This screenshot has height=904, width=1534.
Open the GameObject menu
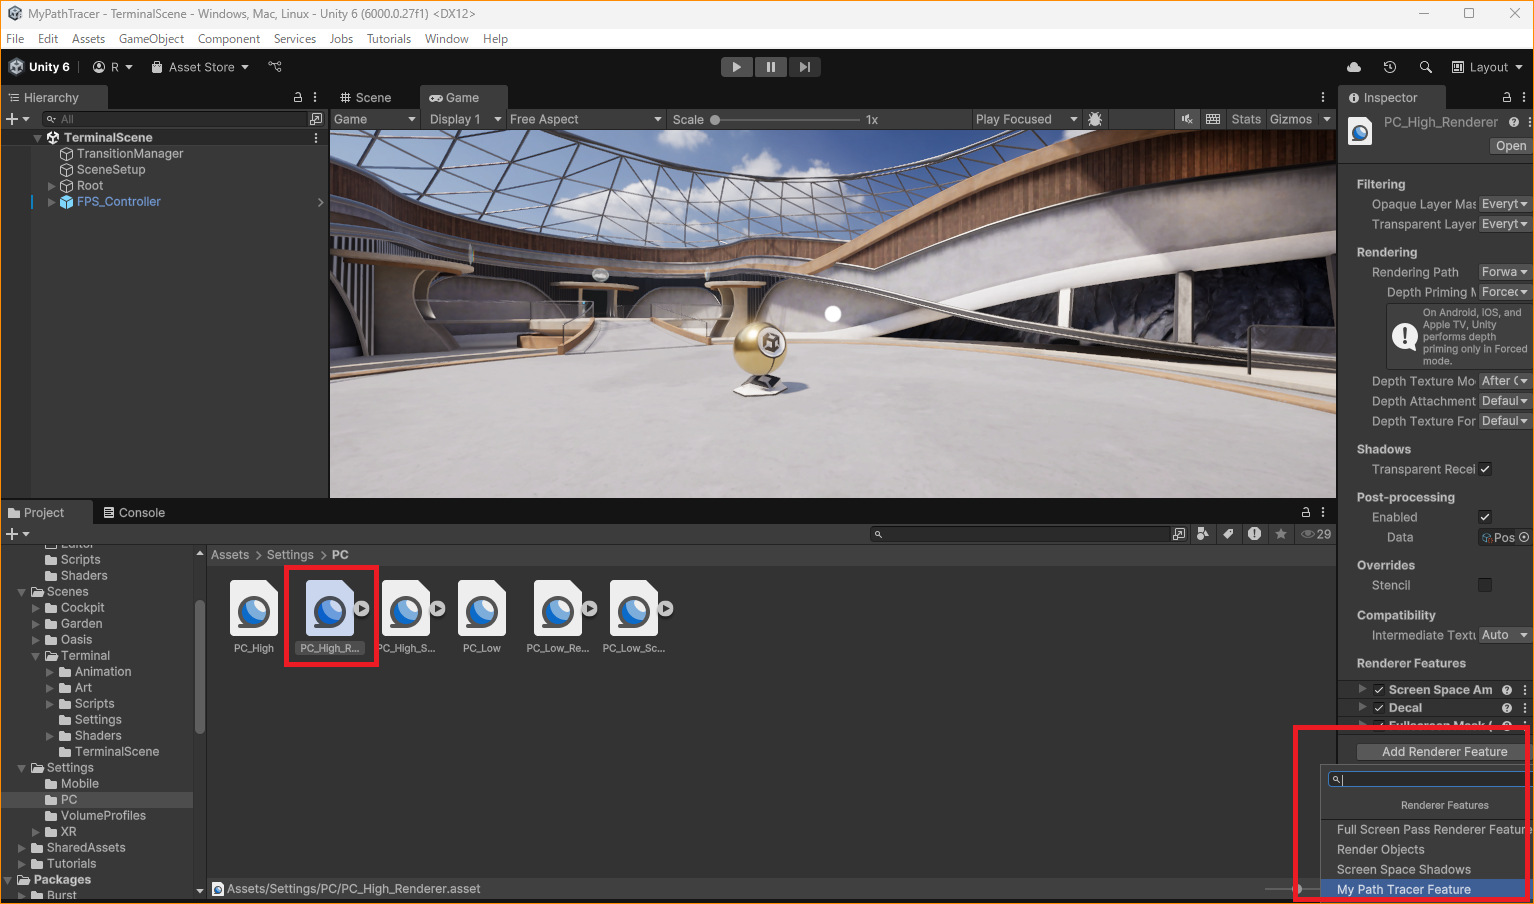tap(151, 38)
